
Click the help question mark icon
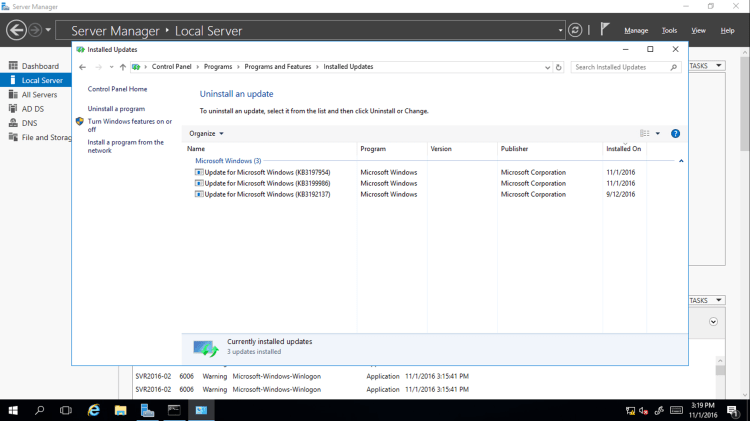coord(675,133)
